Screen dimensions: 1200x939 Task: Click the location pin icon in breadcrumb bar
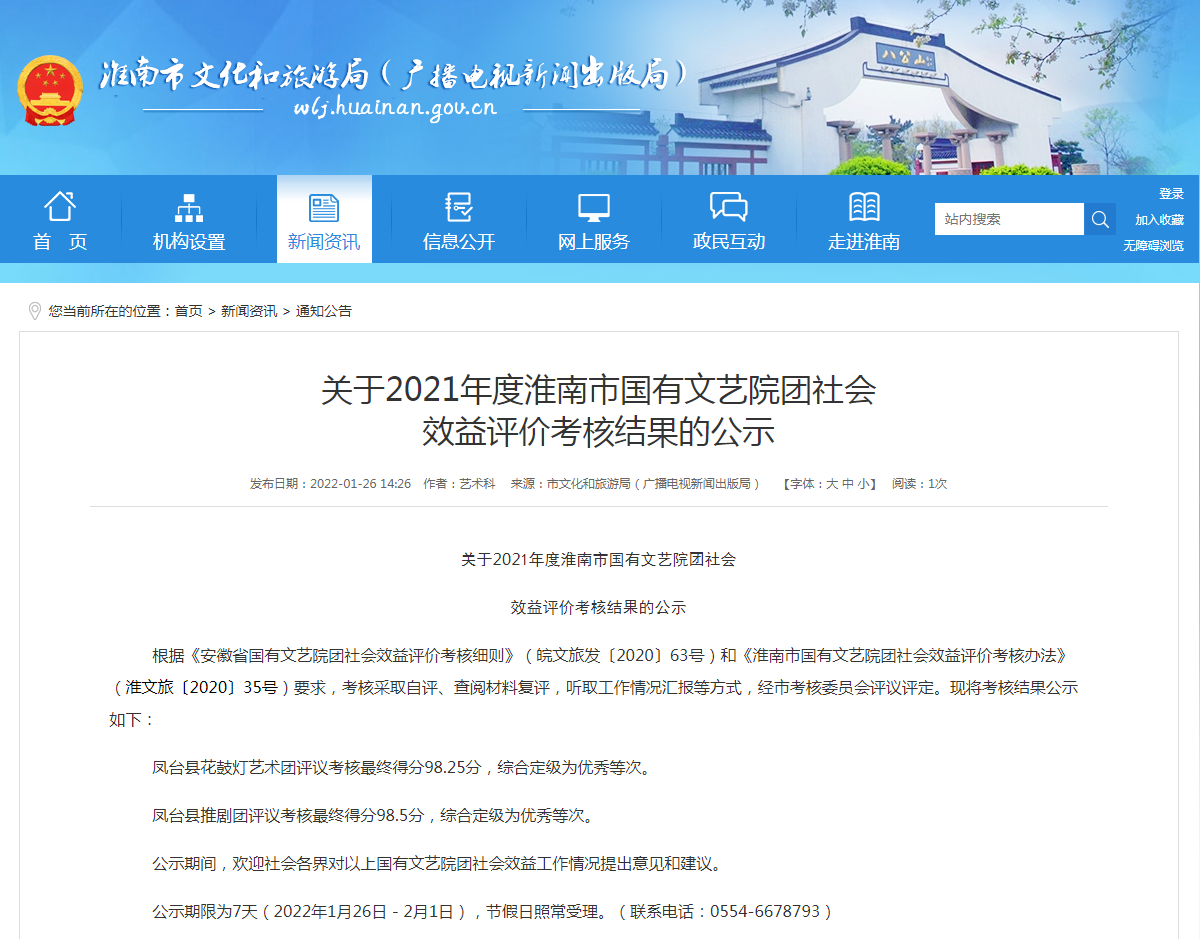tap(33, 311)
